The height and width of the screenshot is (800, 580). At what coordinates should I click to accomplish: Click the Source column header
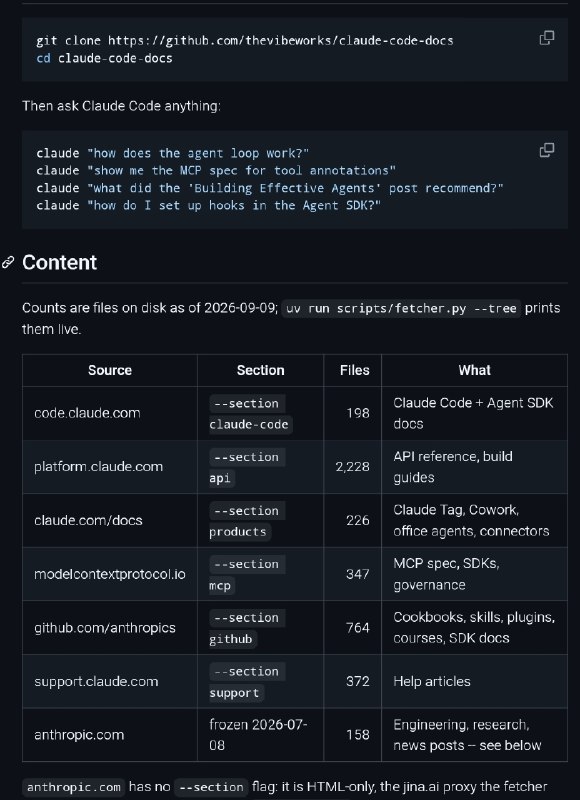point(110,370)
